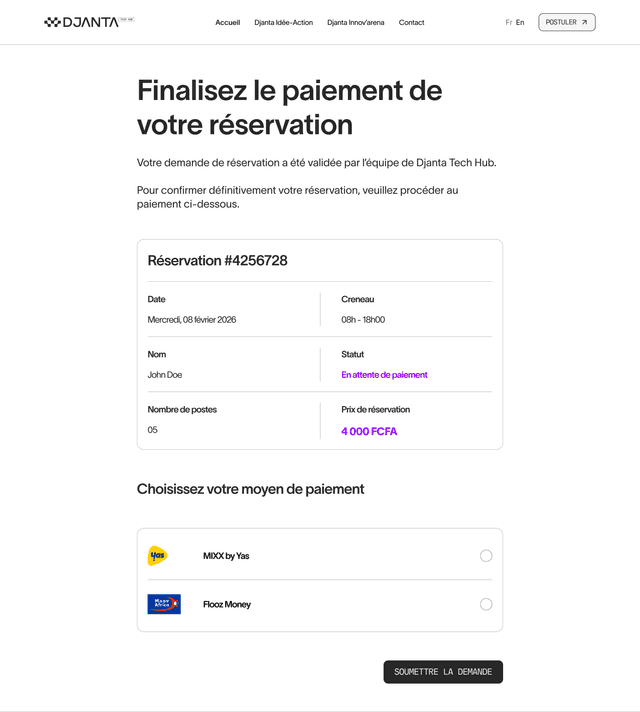Click the 4 000 FCFA price
640x712 pixels.
pos(369,431)
